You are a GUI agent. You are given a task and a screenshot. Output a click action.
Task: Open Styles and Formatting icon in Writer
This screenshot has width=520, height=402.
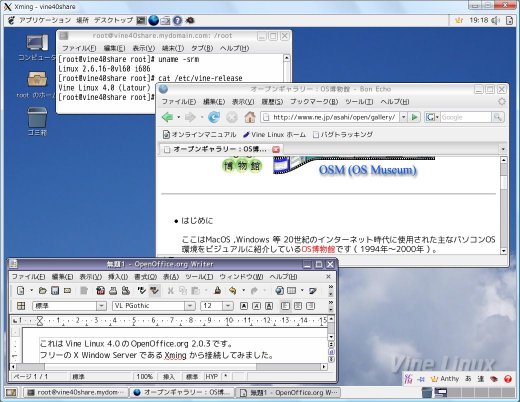tap(21, 306)
